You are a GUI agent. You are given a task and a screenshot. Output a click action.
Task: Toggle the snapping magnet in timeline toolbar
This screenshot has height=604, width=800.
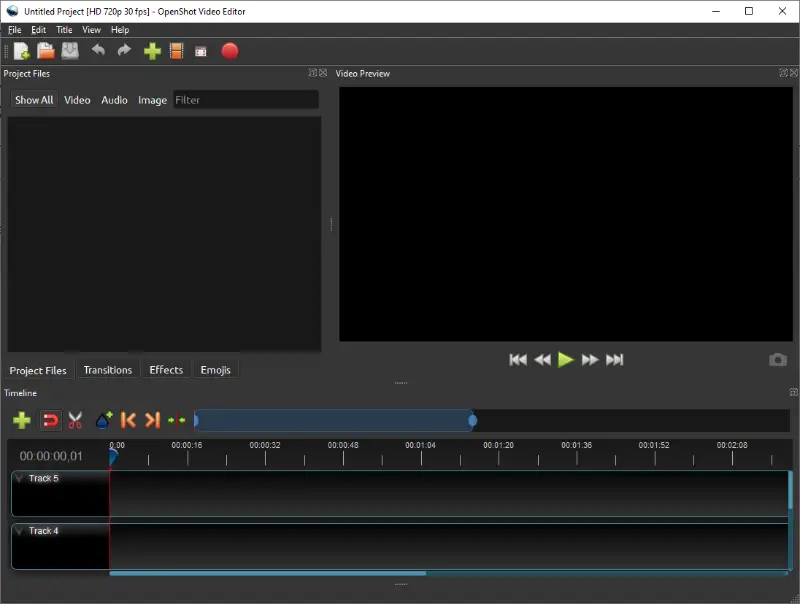(51, 420)
